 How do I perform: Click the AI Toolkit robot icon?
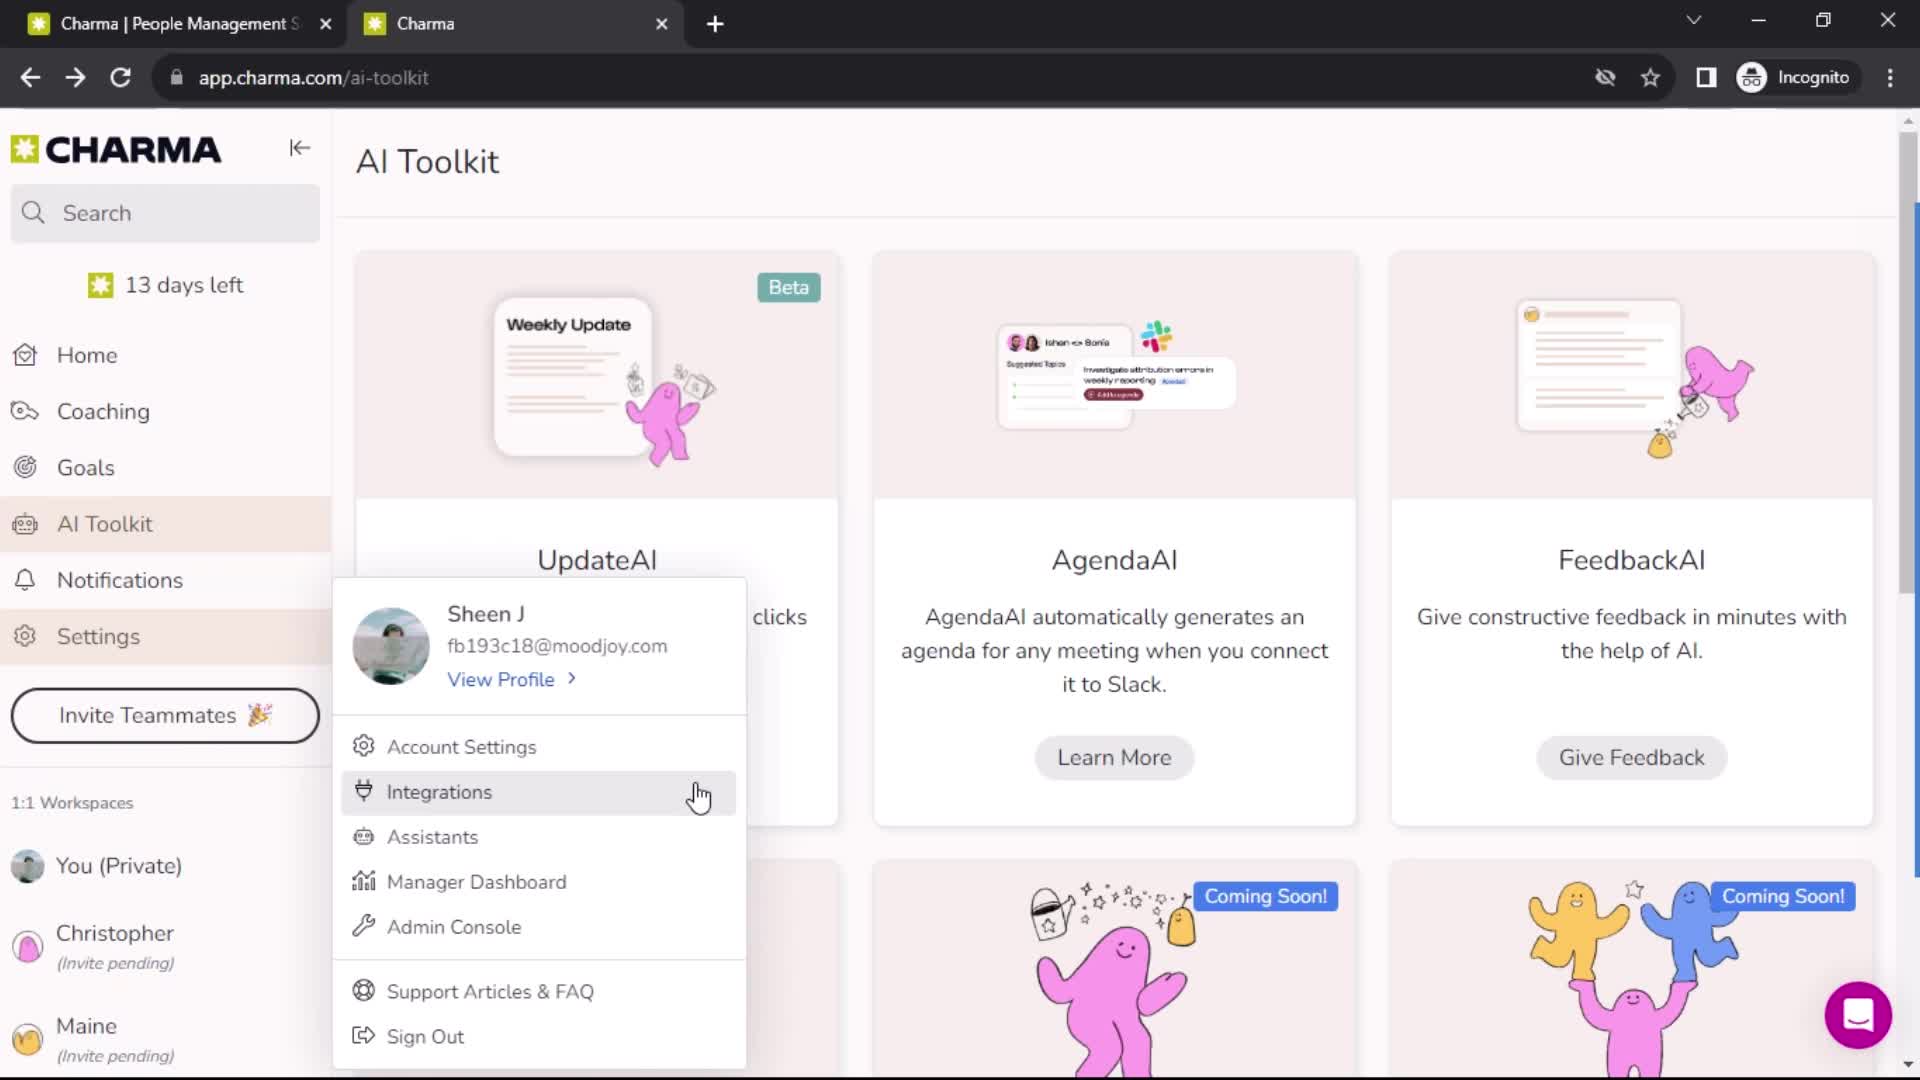[x=25, y=524]
